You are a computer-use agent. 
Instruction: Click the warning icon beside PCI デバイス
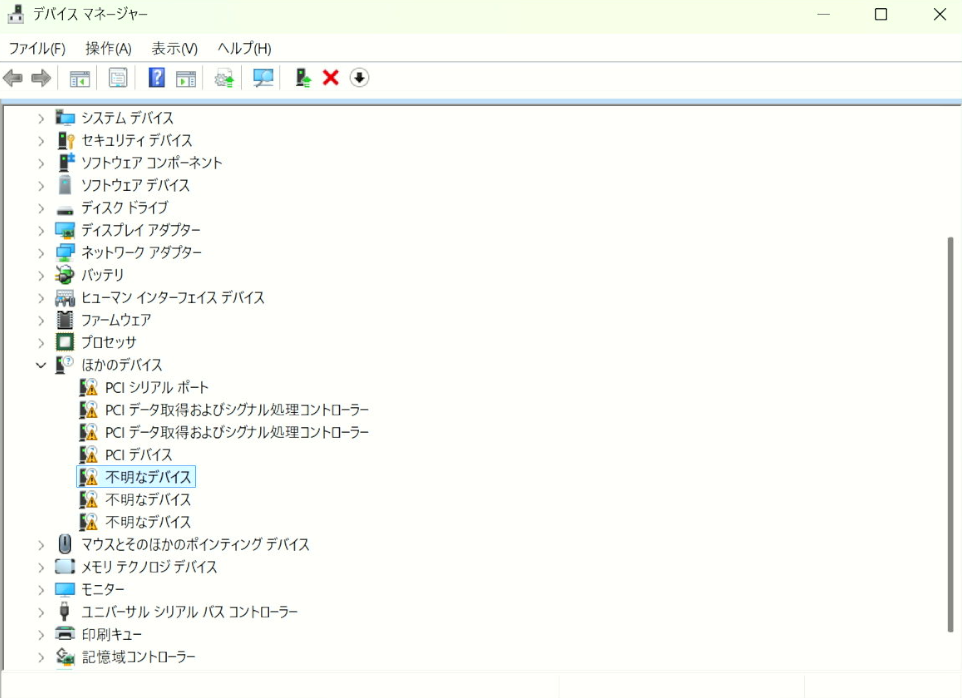(x=88, y=454)
